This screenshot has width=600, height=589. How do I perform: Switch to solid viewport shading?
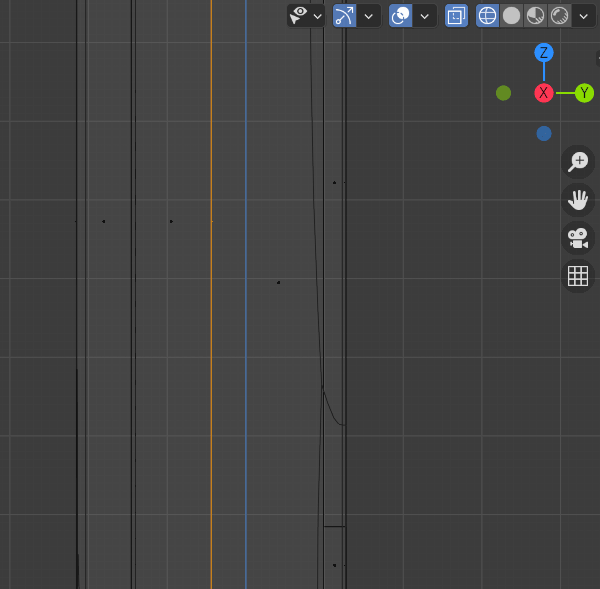pyautogui.click(x=511, y=16)
